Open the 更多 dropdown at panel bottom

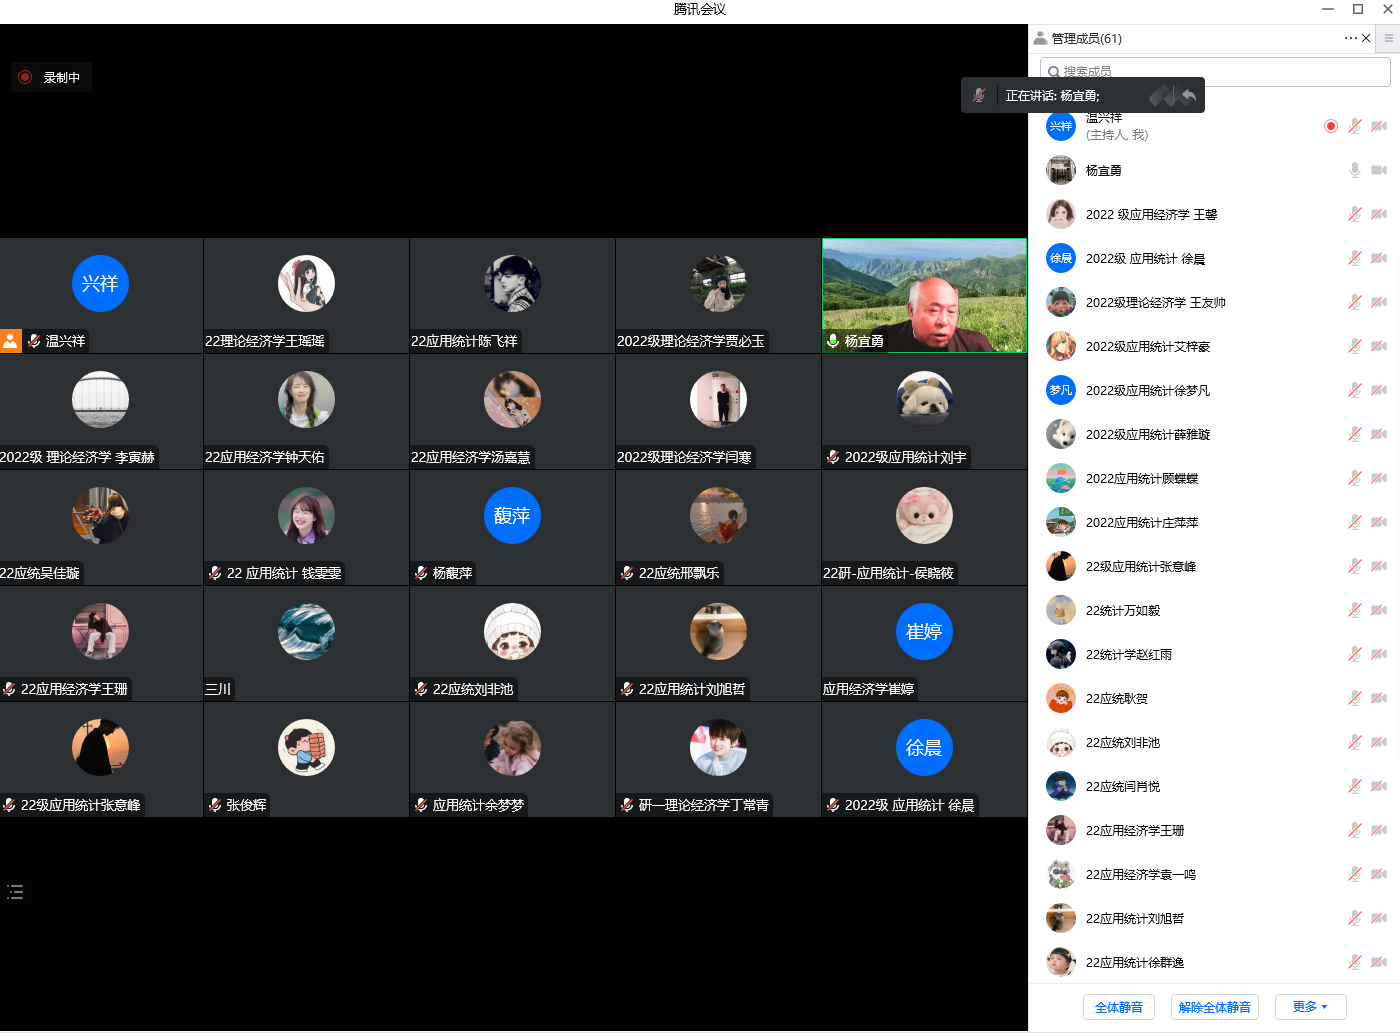click(x=1310, y=1007)
